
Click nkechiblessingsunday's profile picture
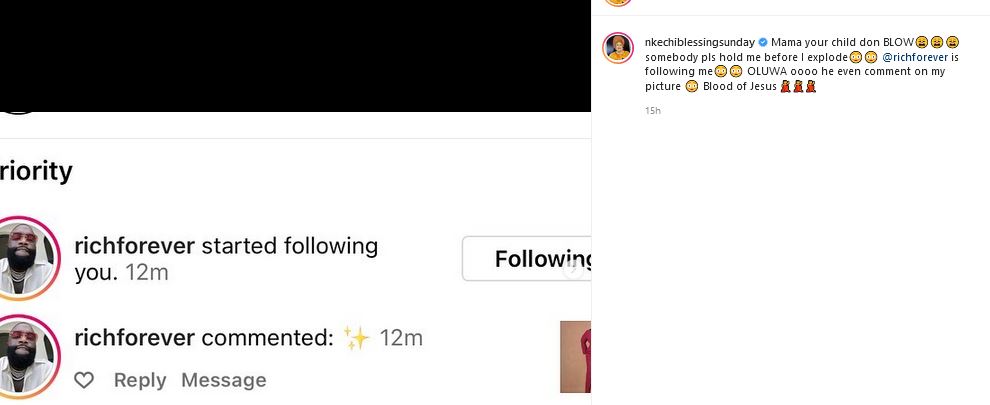coord(618,48)
